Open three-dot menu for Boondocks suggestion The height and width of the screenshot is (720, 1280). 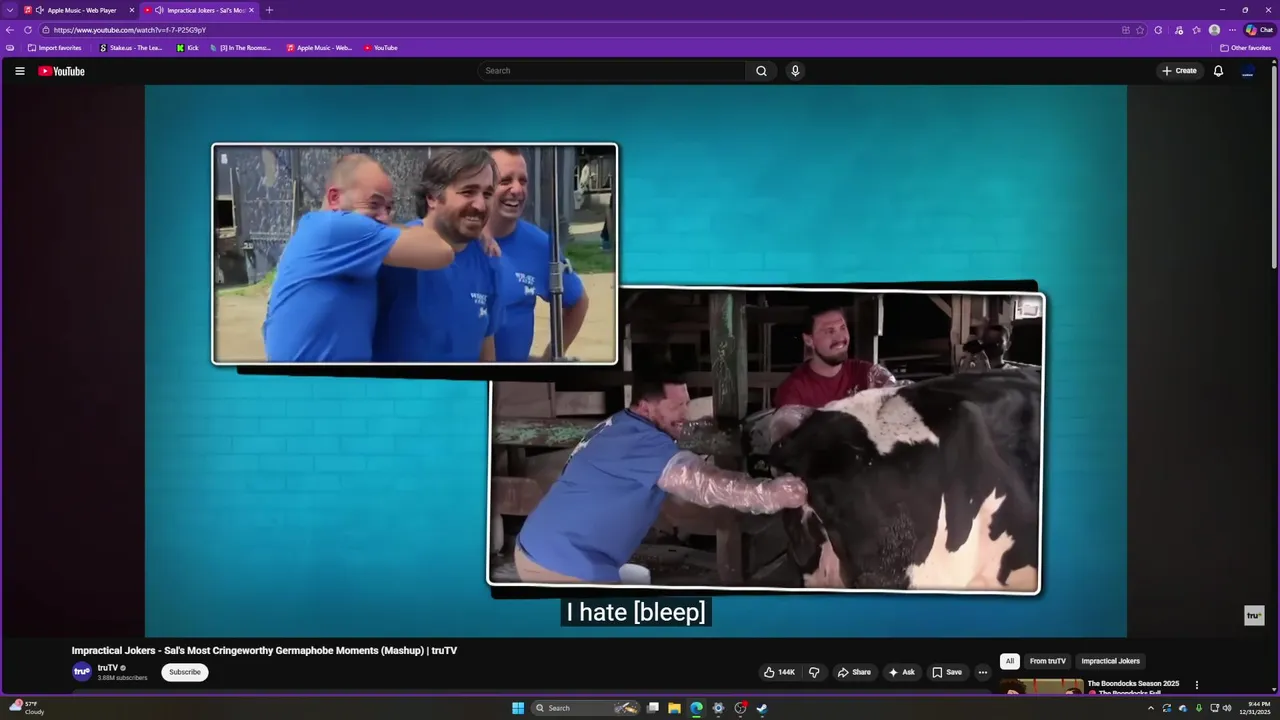1197,686
